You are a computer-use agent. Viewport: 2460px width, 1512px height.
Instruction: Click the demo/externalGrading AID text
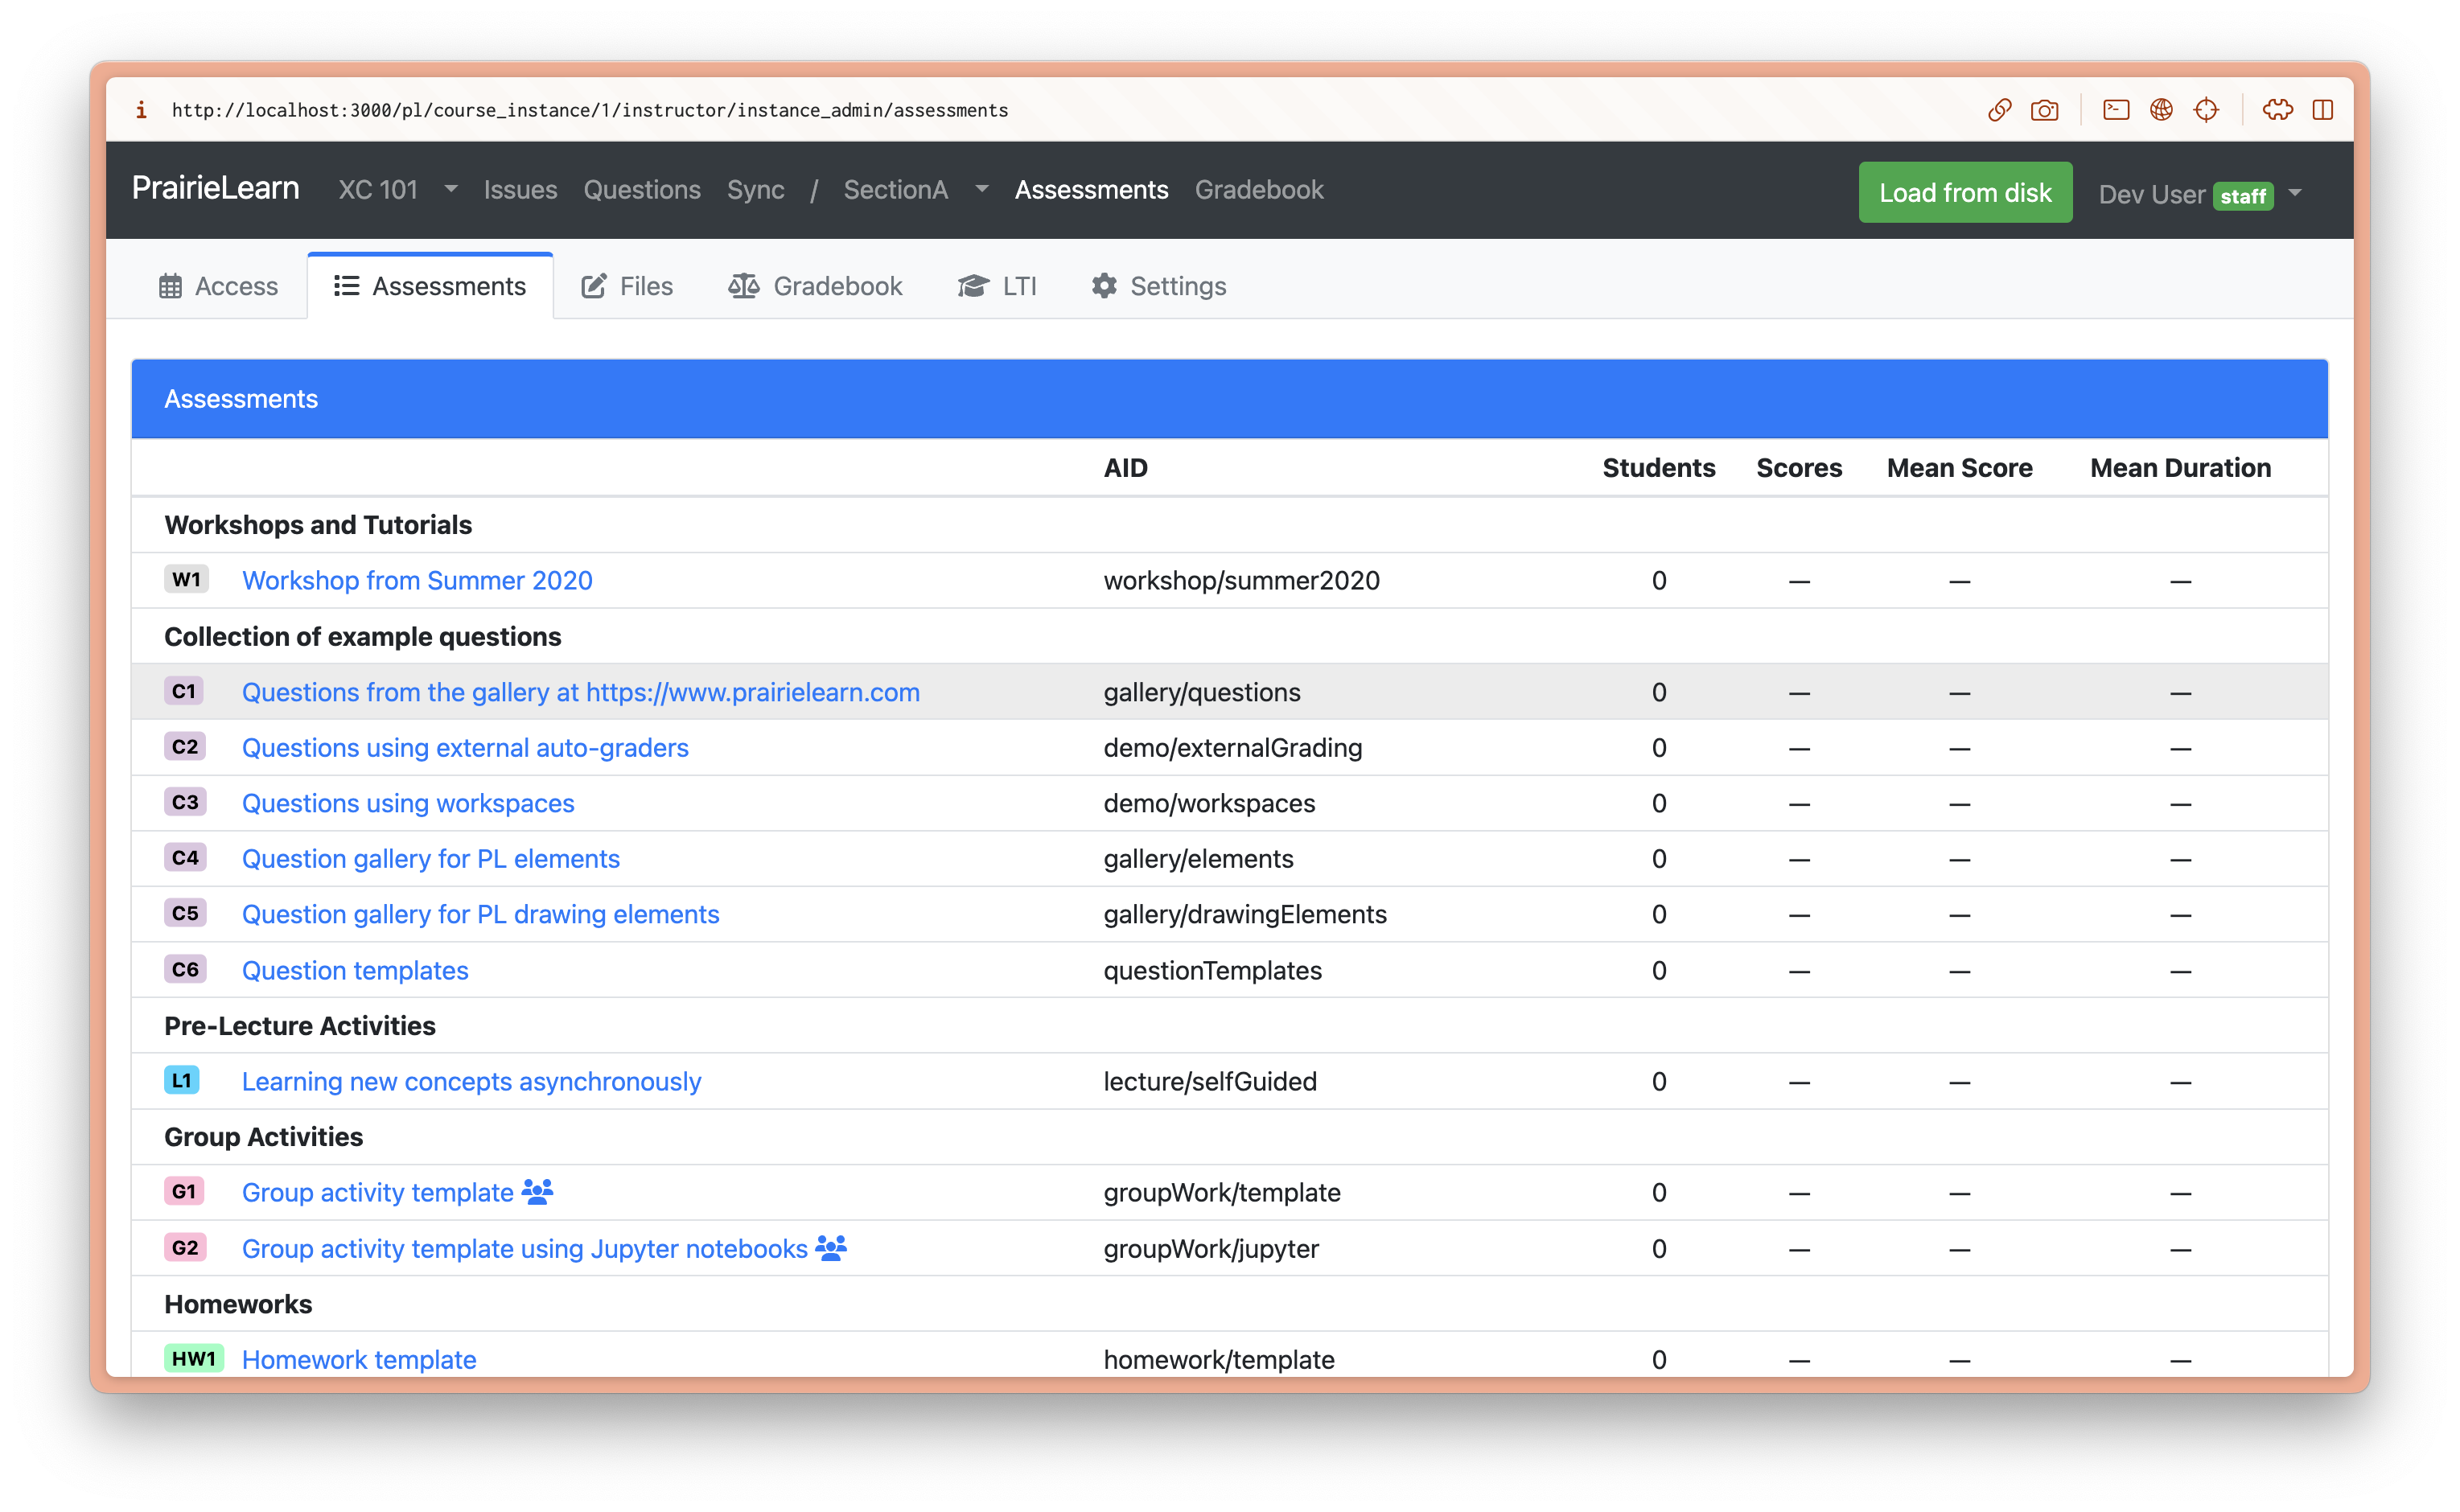1233,747
